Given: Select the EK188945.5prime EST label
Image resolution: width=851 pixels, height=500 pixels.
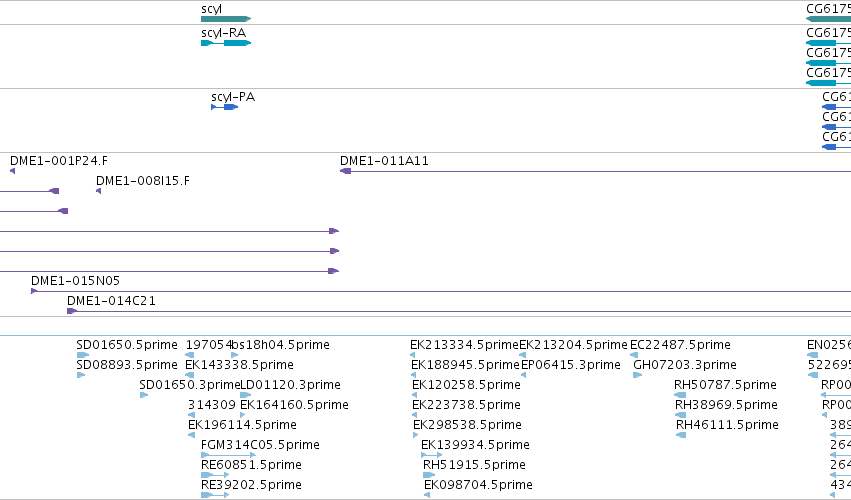Looking at the screenshot, I should [x=465, y=365].
